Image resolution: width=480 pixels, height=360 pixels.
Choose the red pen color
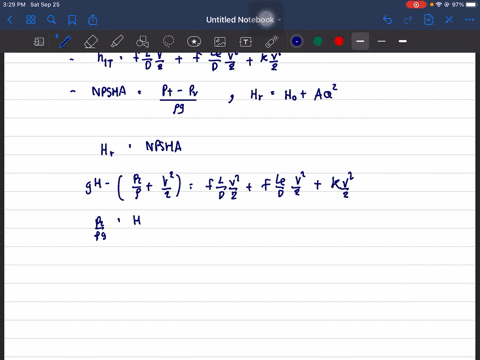click(339, 41)
